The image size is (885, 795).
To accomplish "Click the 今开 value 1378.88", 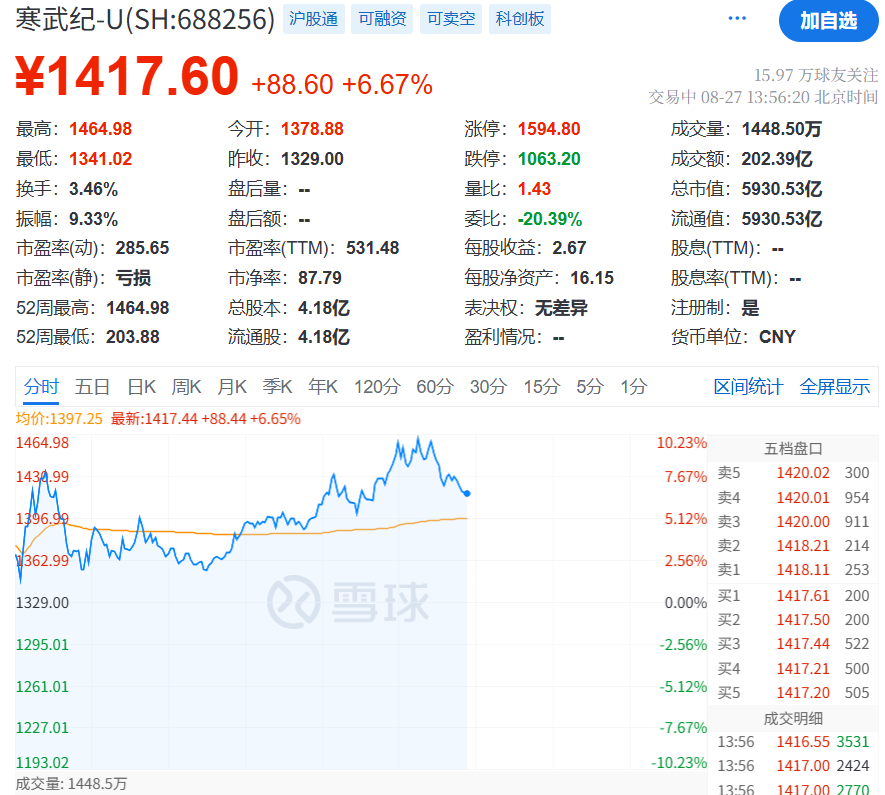I will (312, 129).
